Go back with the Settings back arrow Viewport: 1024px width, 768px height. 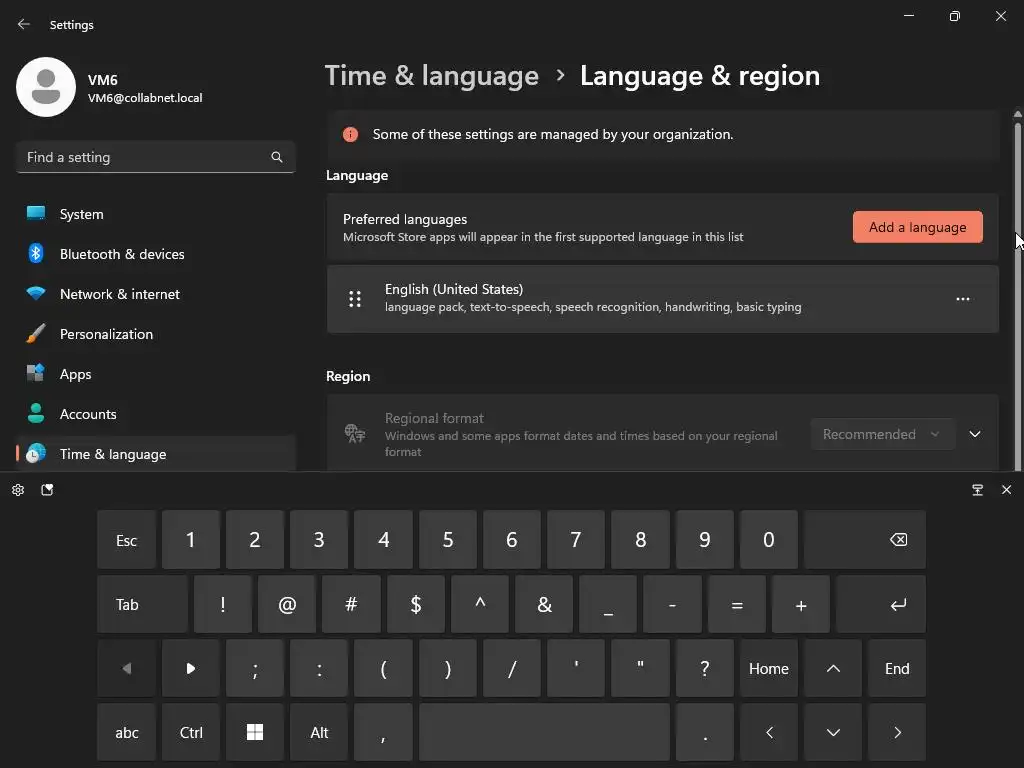coord(24,24)
